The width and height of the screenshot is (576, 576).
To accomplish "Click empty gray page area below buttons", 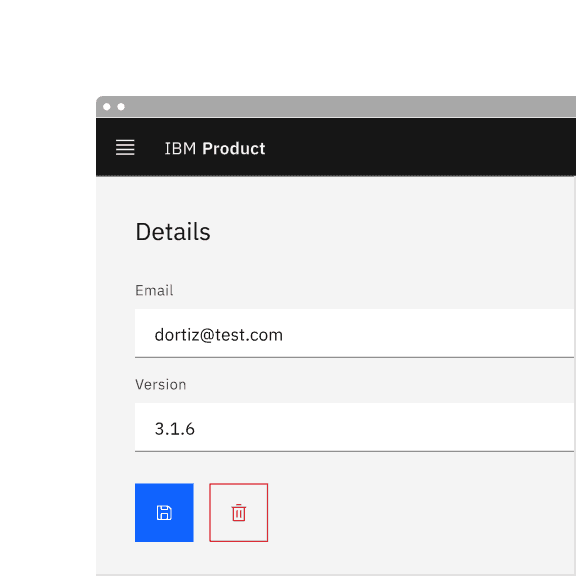I will pos(404,558).
